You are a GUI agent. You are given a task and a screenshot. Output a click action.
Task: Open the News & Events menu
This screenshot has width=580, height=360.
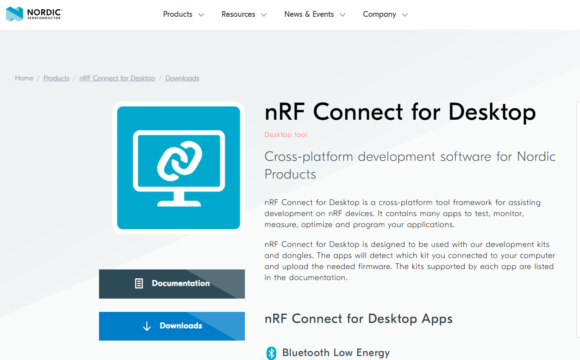(x=309, y=14)
